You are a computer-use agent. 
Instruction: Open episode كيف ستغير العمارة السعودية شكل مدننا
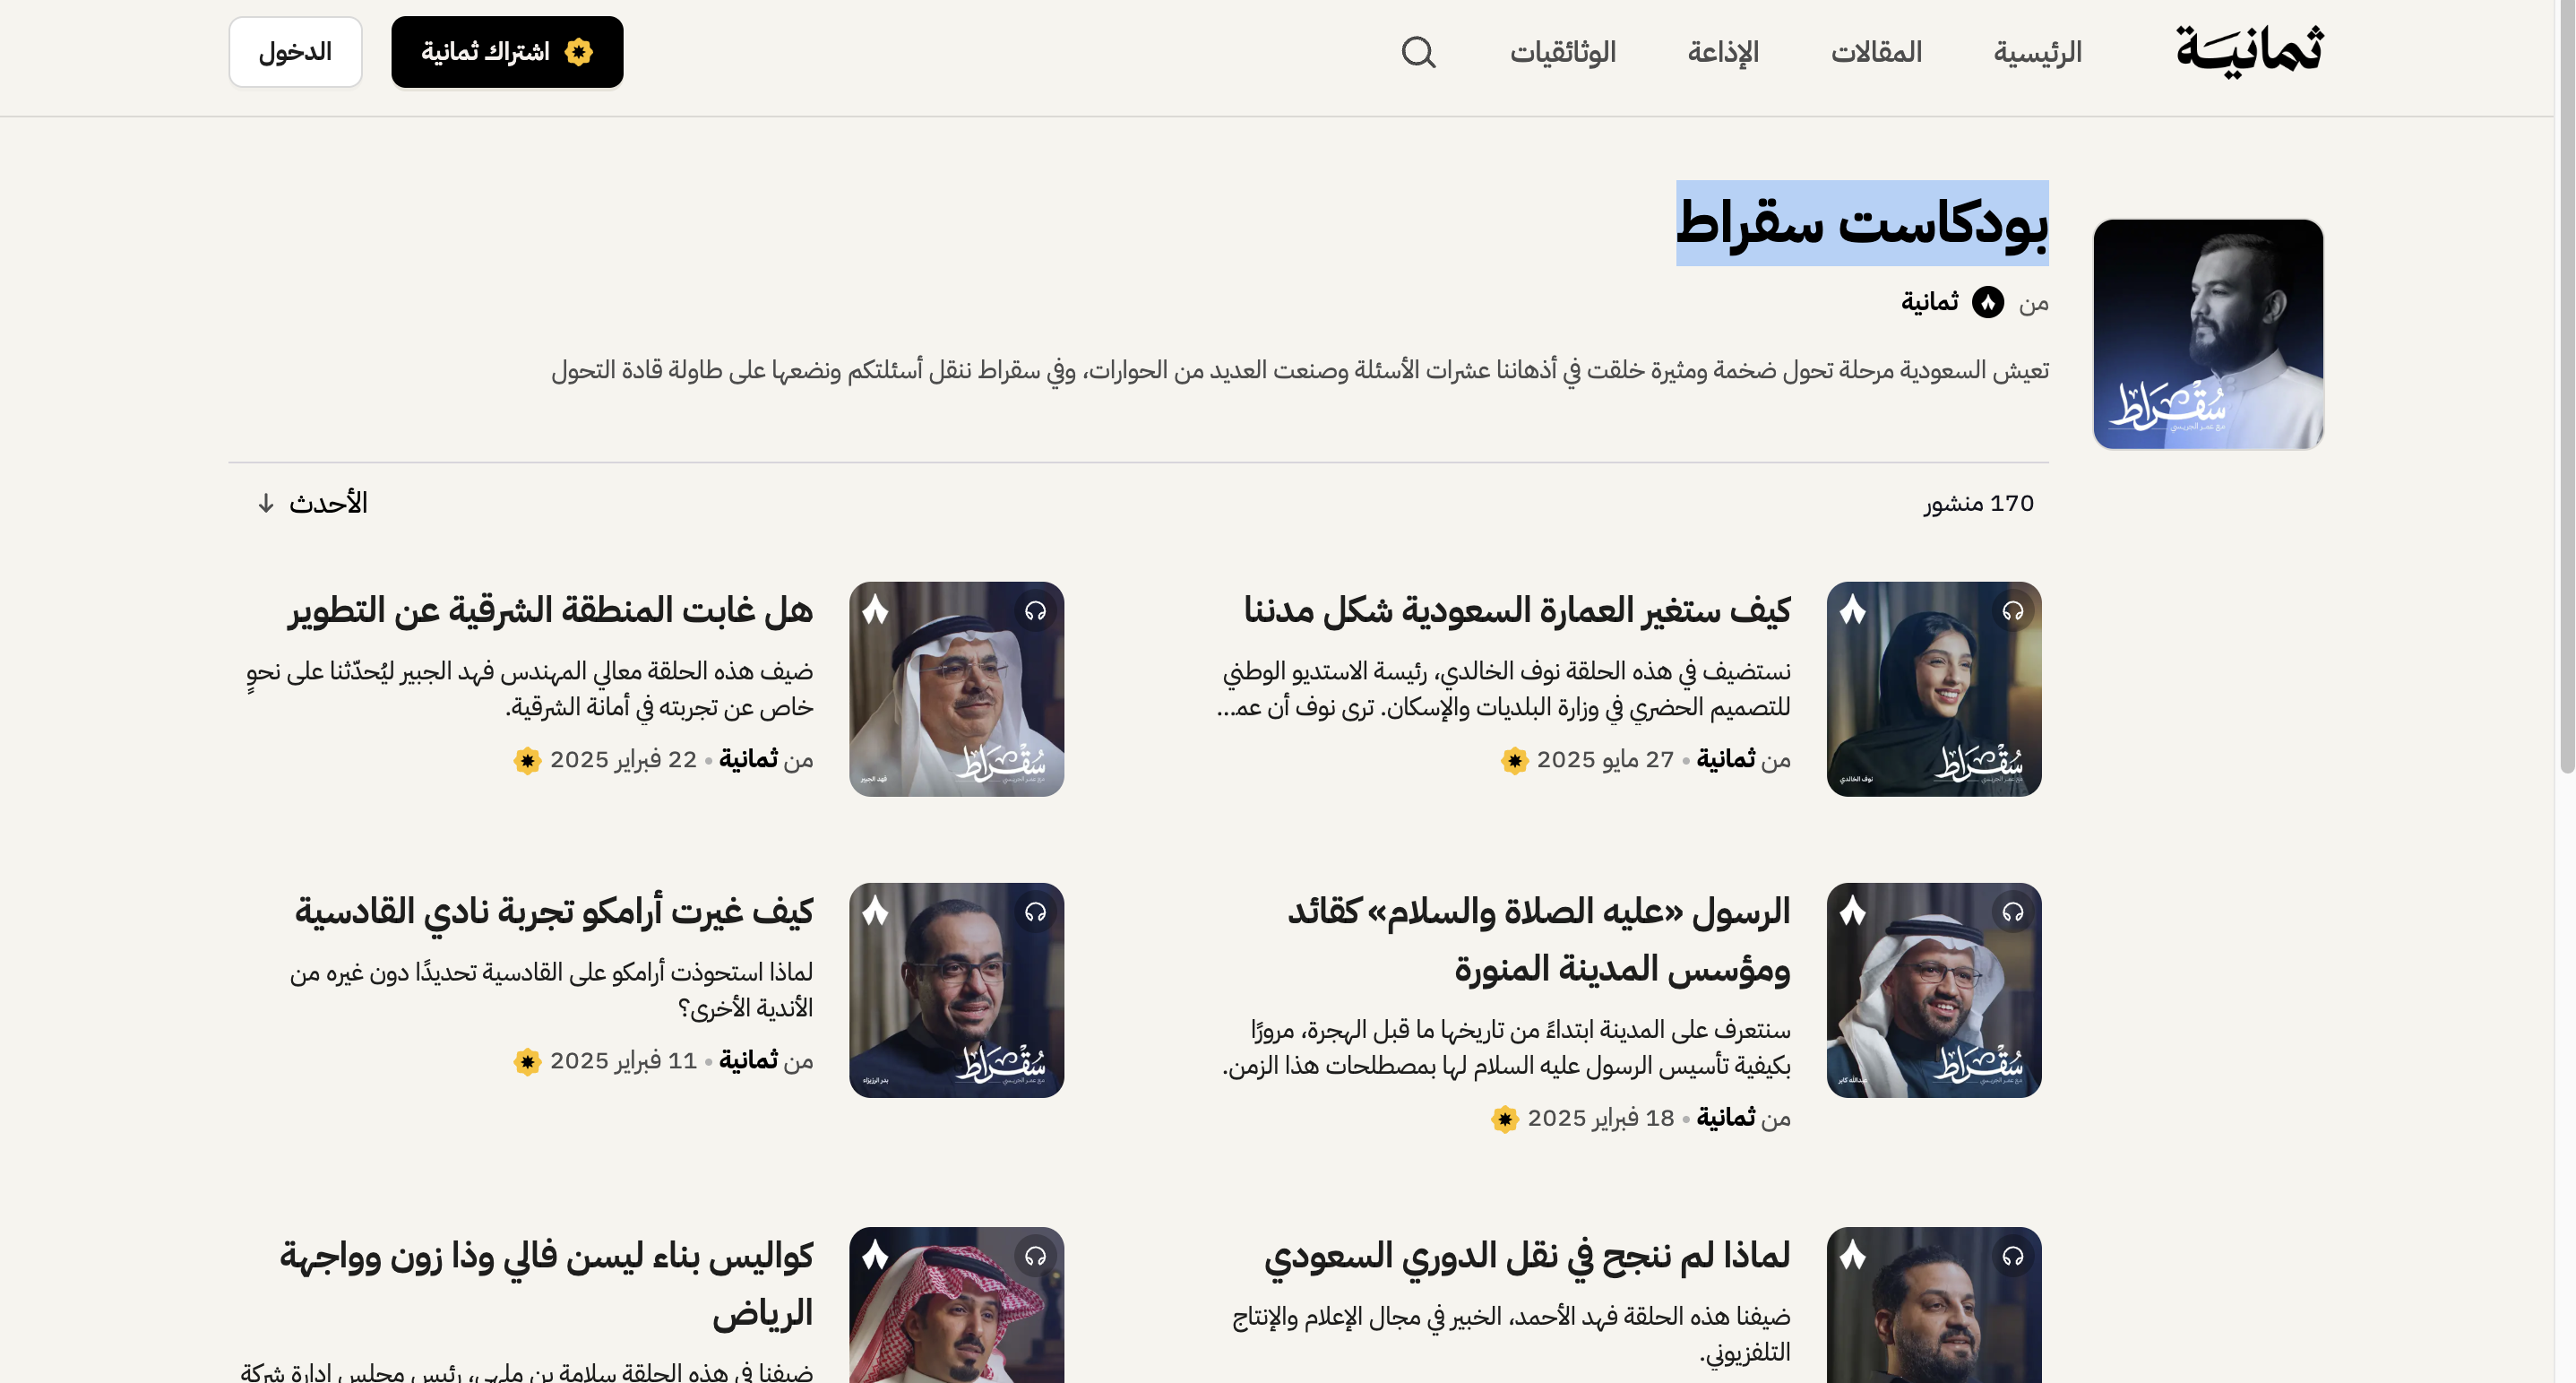[1517, 610]
